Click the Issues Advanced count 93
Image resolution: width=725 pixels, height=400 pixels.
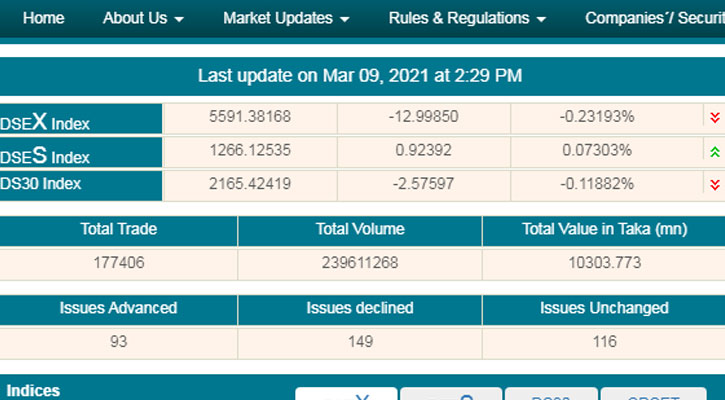[118, 342]
